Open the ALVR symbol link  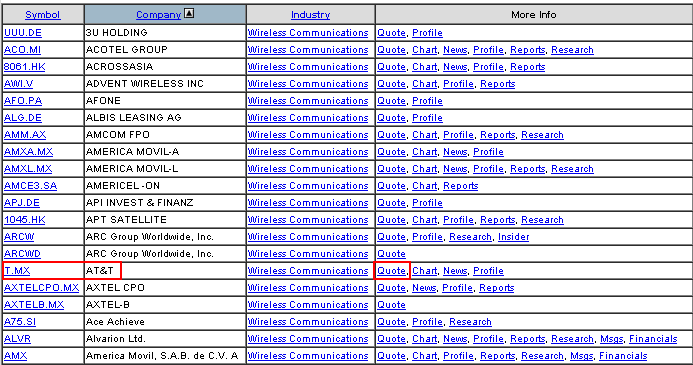click(x=17, y=339)
